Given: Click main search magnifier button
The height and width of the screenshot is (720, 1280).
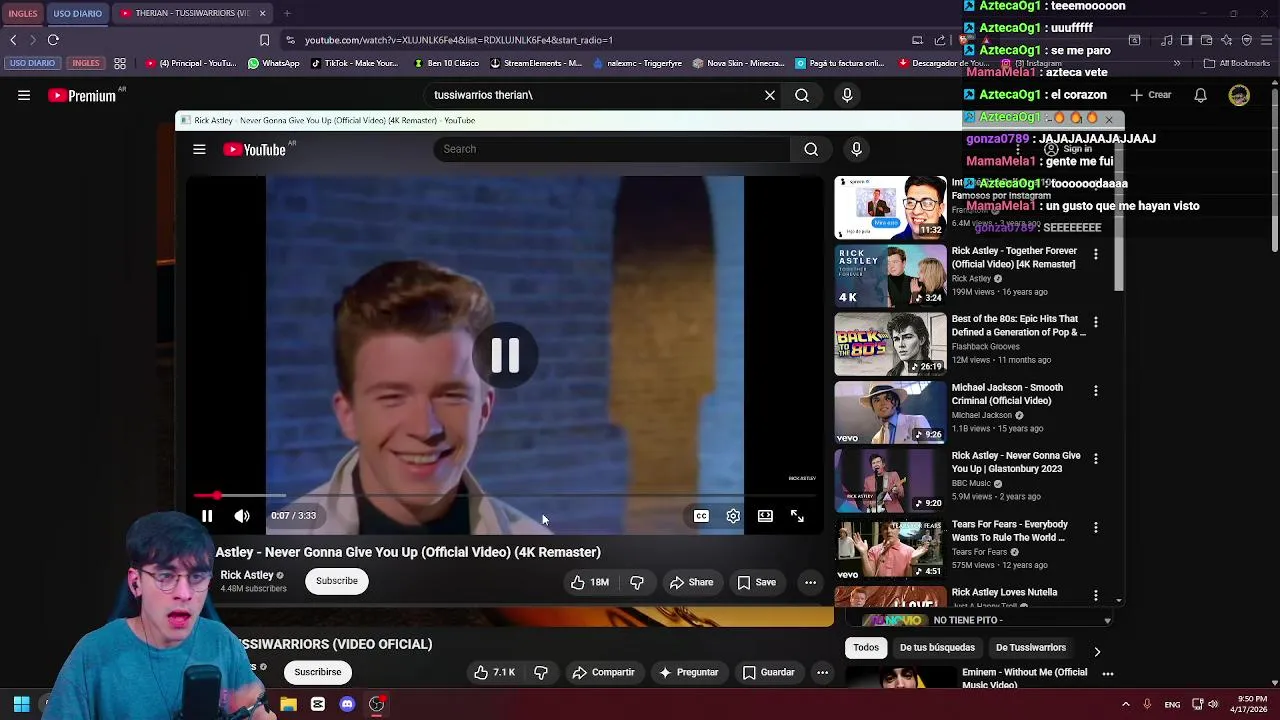Looking at the screenshot, I should pos(802,95).
